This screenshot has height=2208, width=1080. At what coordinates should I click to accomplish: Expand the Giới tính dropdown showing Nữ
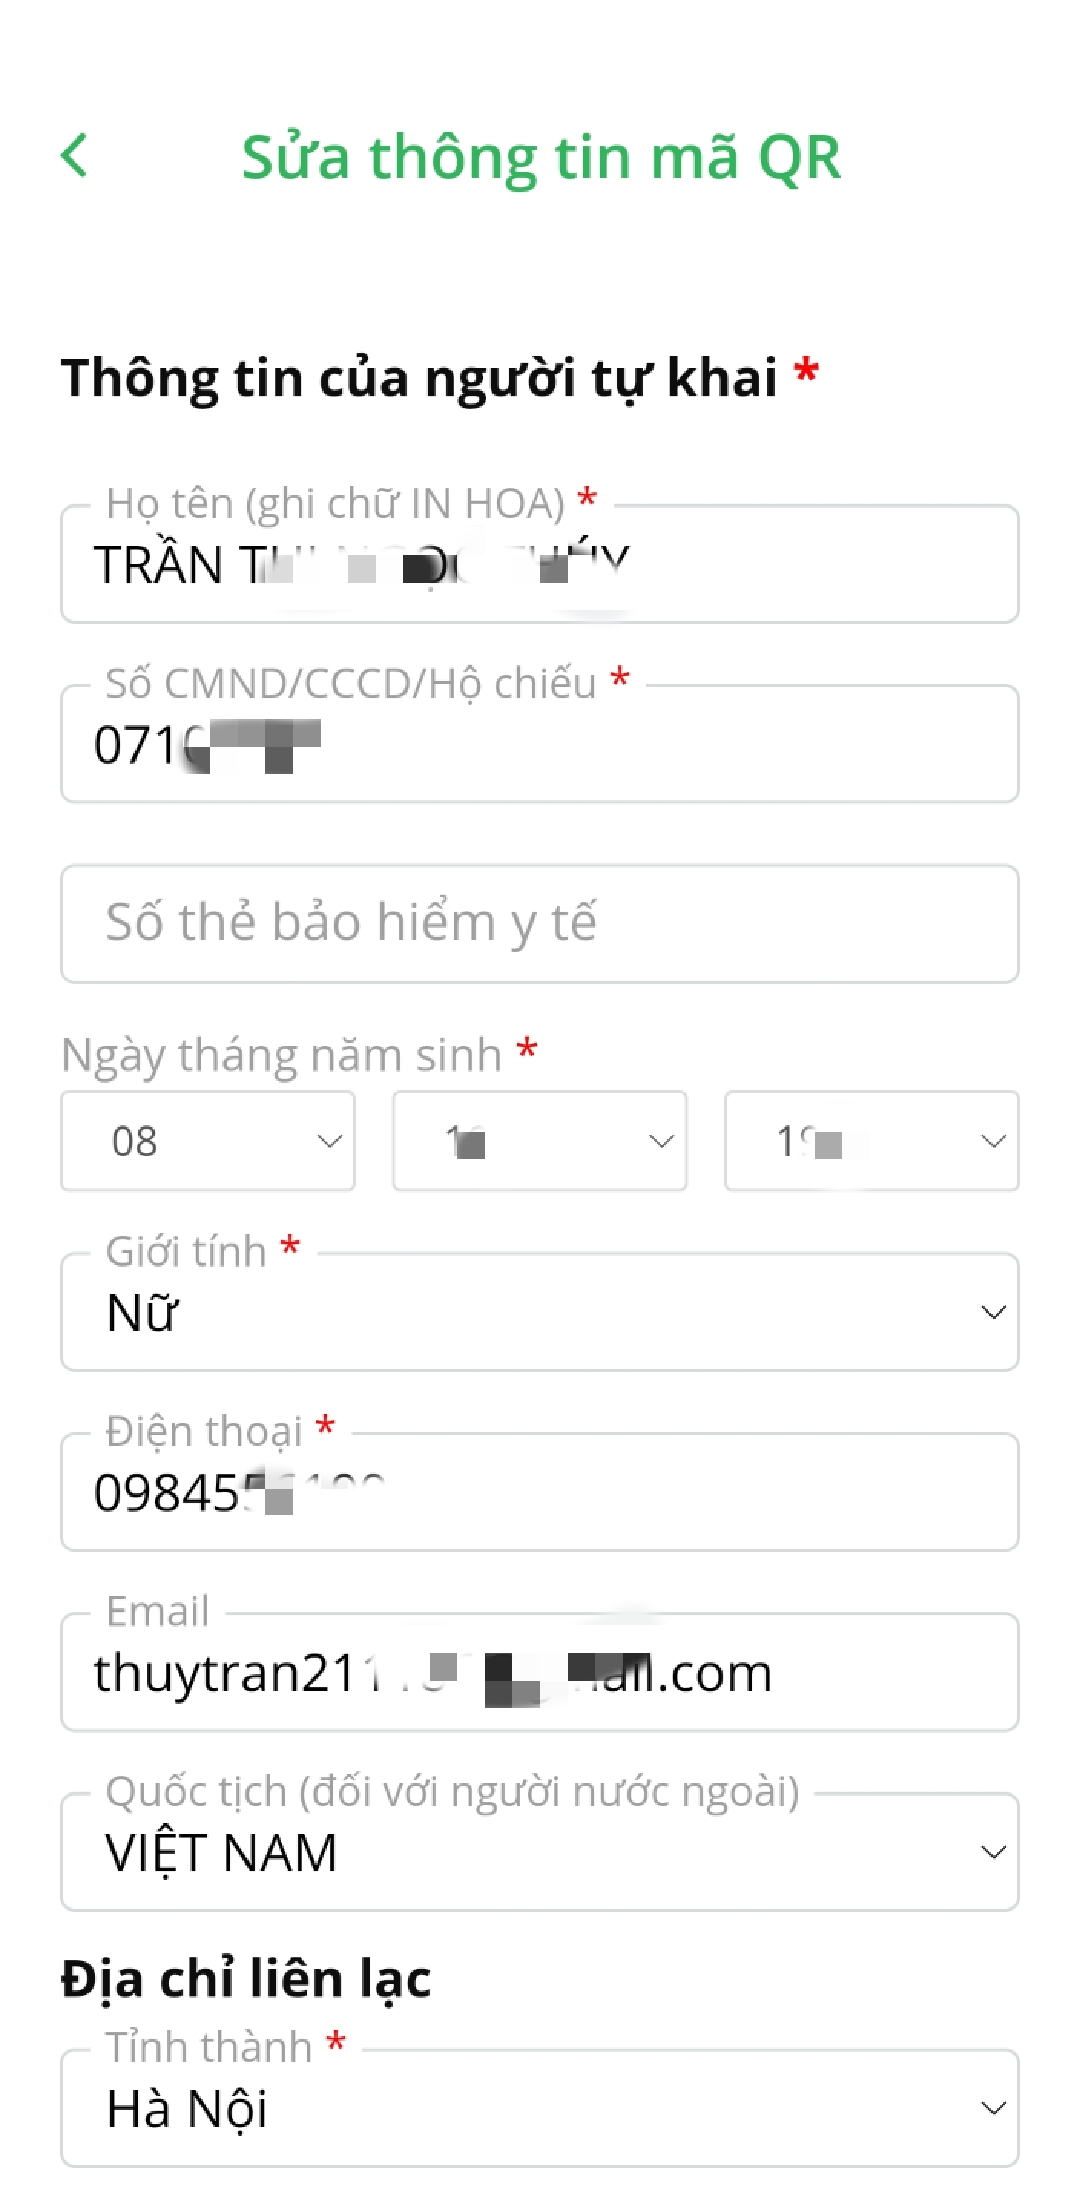point(540,1313)
